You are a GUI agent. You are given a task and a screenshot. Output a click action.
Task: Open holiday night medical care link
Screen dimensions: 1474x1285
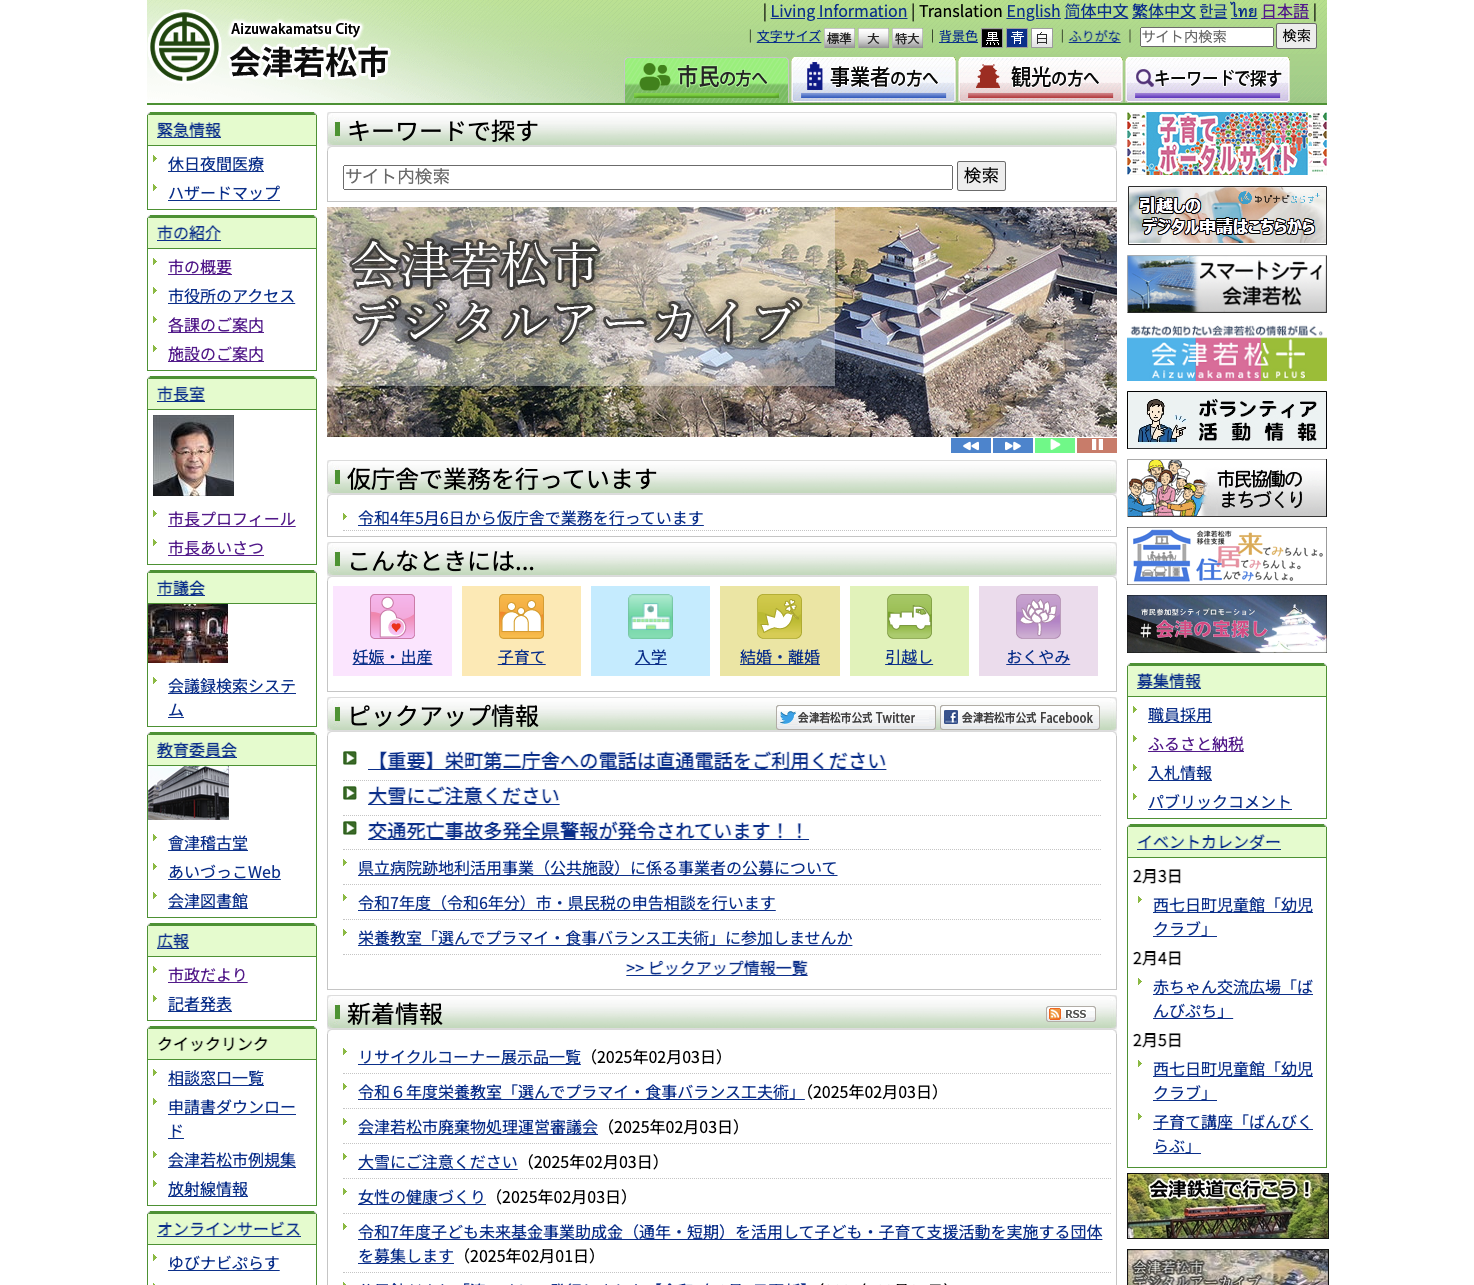(x=216, y=164)
